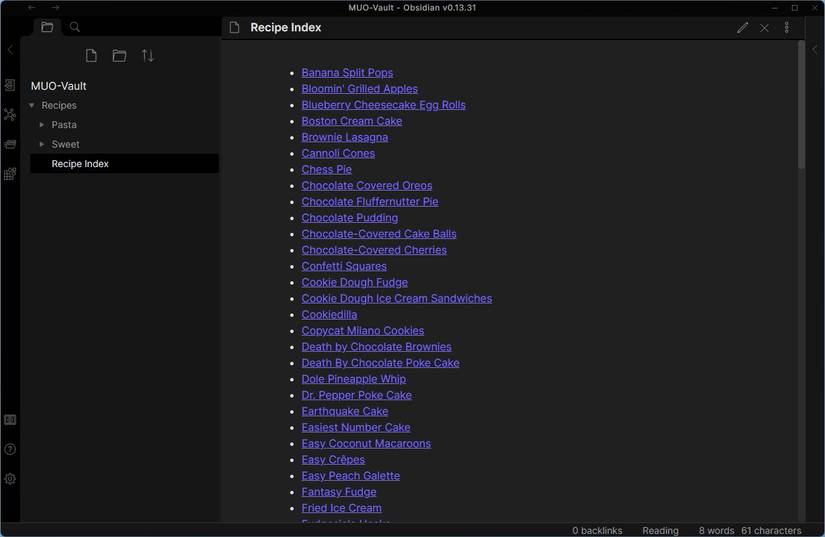Expand the Pasta folder
Image resolution: width=825 pixels, height=537 pixels.
42,125
